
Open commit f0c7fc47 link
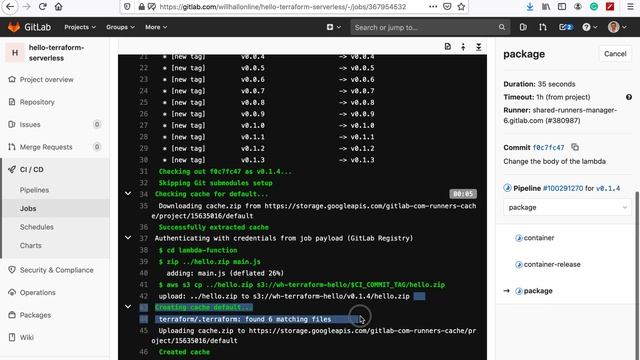548,148
